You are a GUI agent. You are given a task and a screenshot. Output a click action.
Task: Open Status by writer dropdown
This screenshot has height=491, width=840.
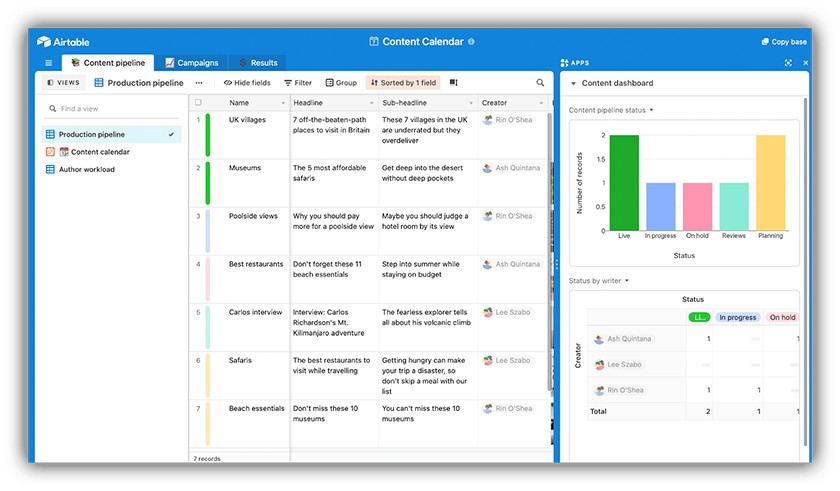pyautogui.click(x=598, y=281)
